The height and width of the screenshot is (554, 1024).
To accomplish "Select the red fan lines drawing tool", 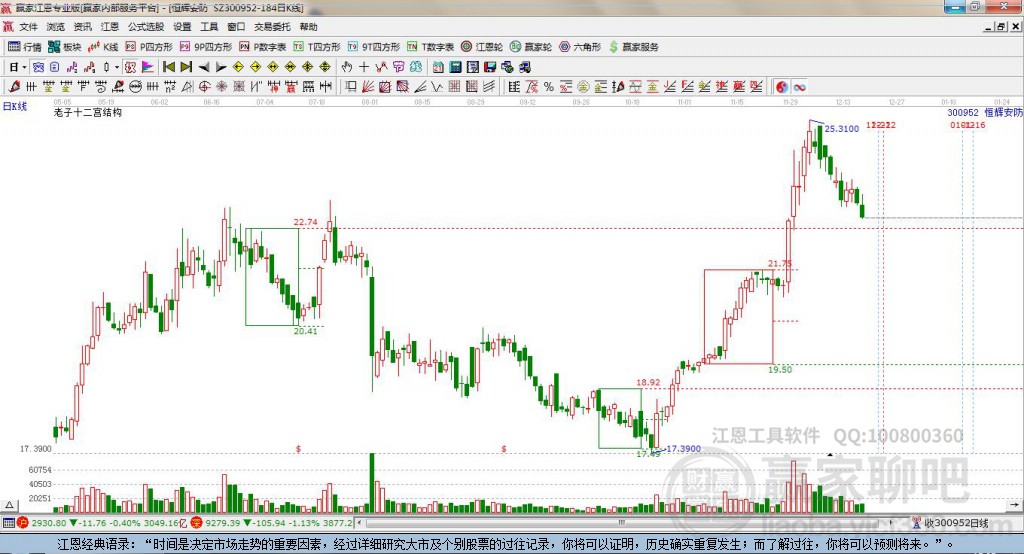I will 368,87.
